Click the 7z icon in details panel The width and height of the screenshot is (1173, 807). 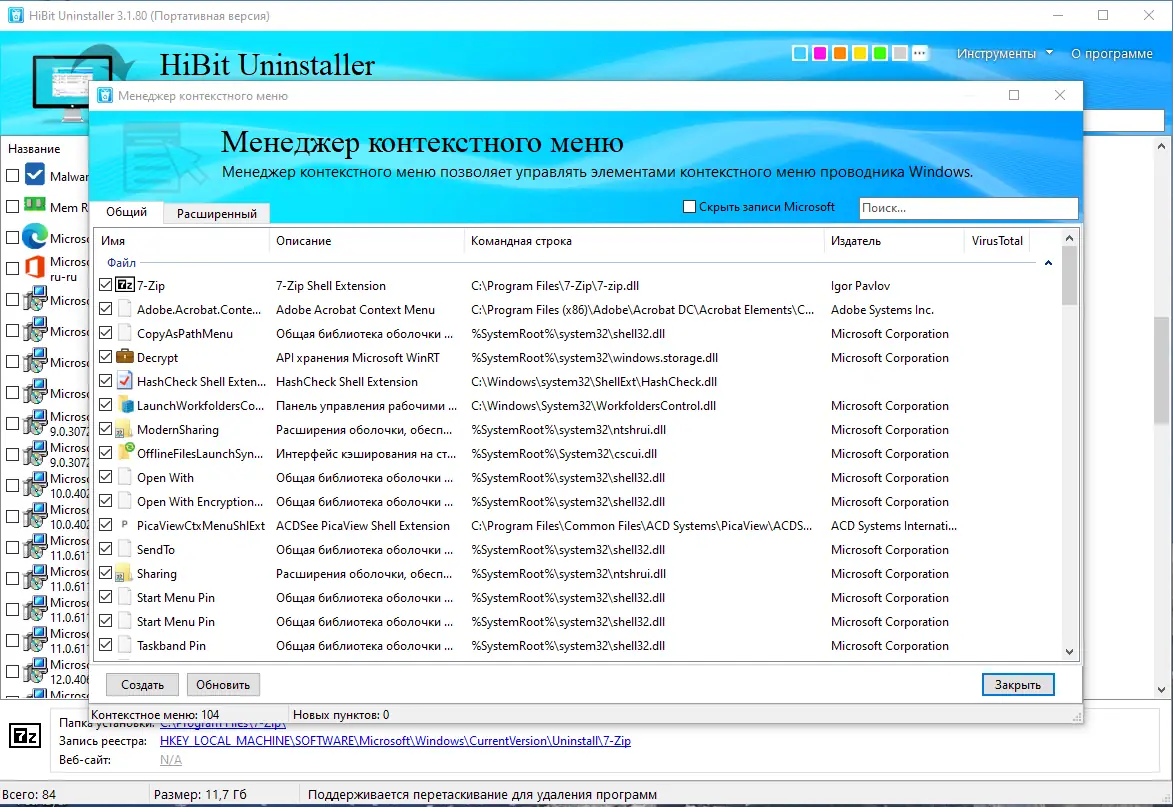coord(25,736)
